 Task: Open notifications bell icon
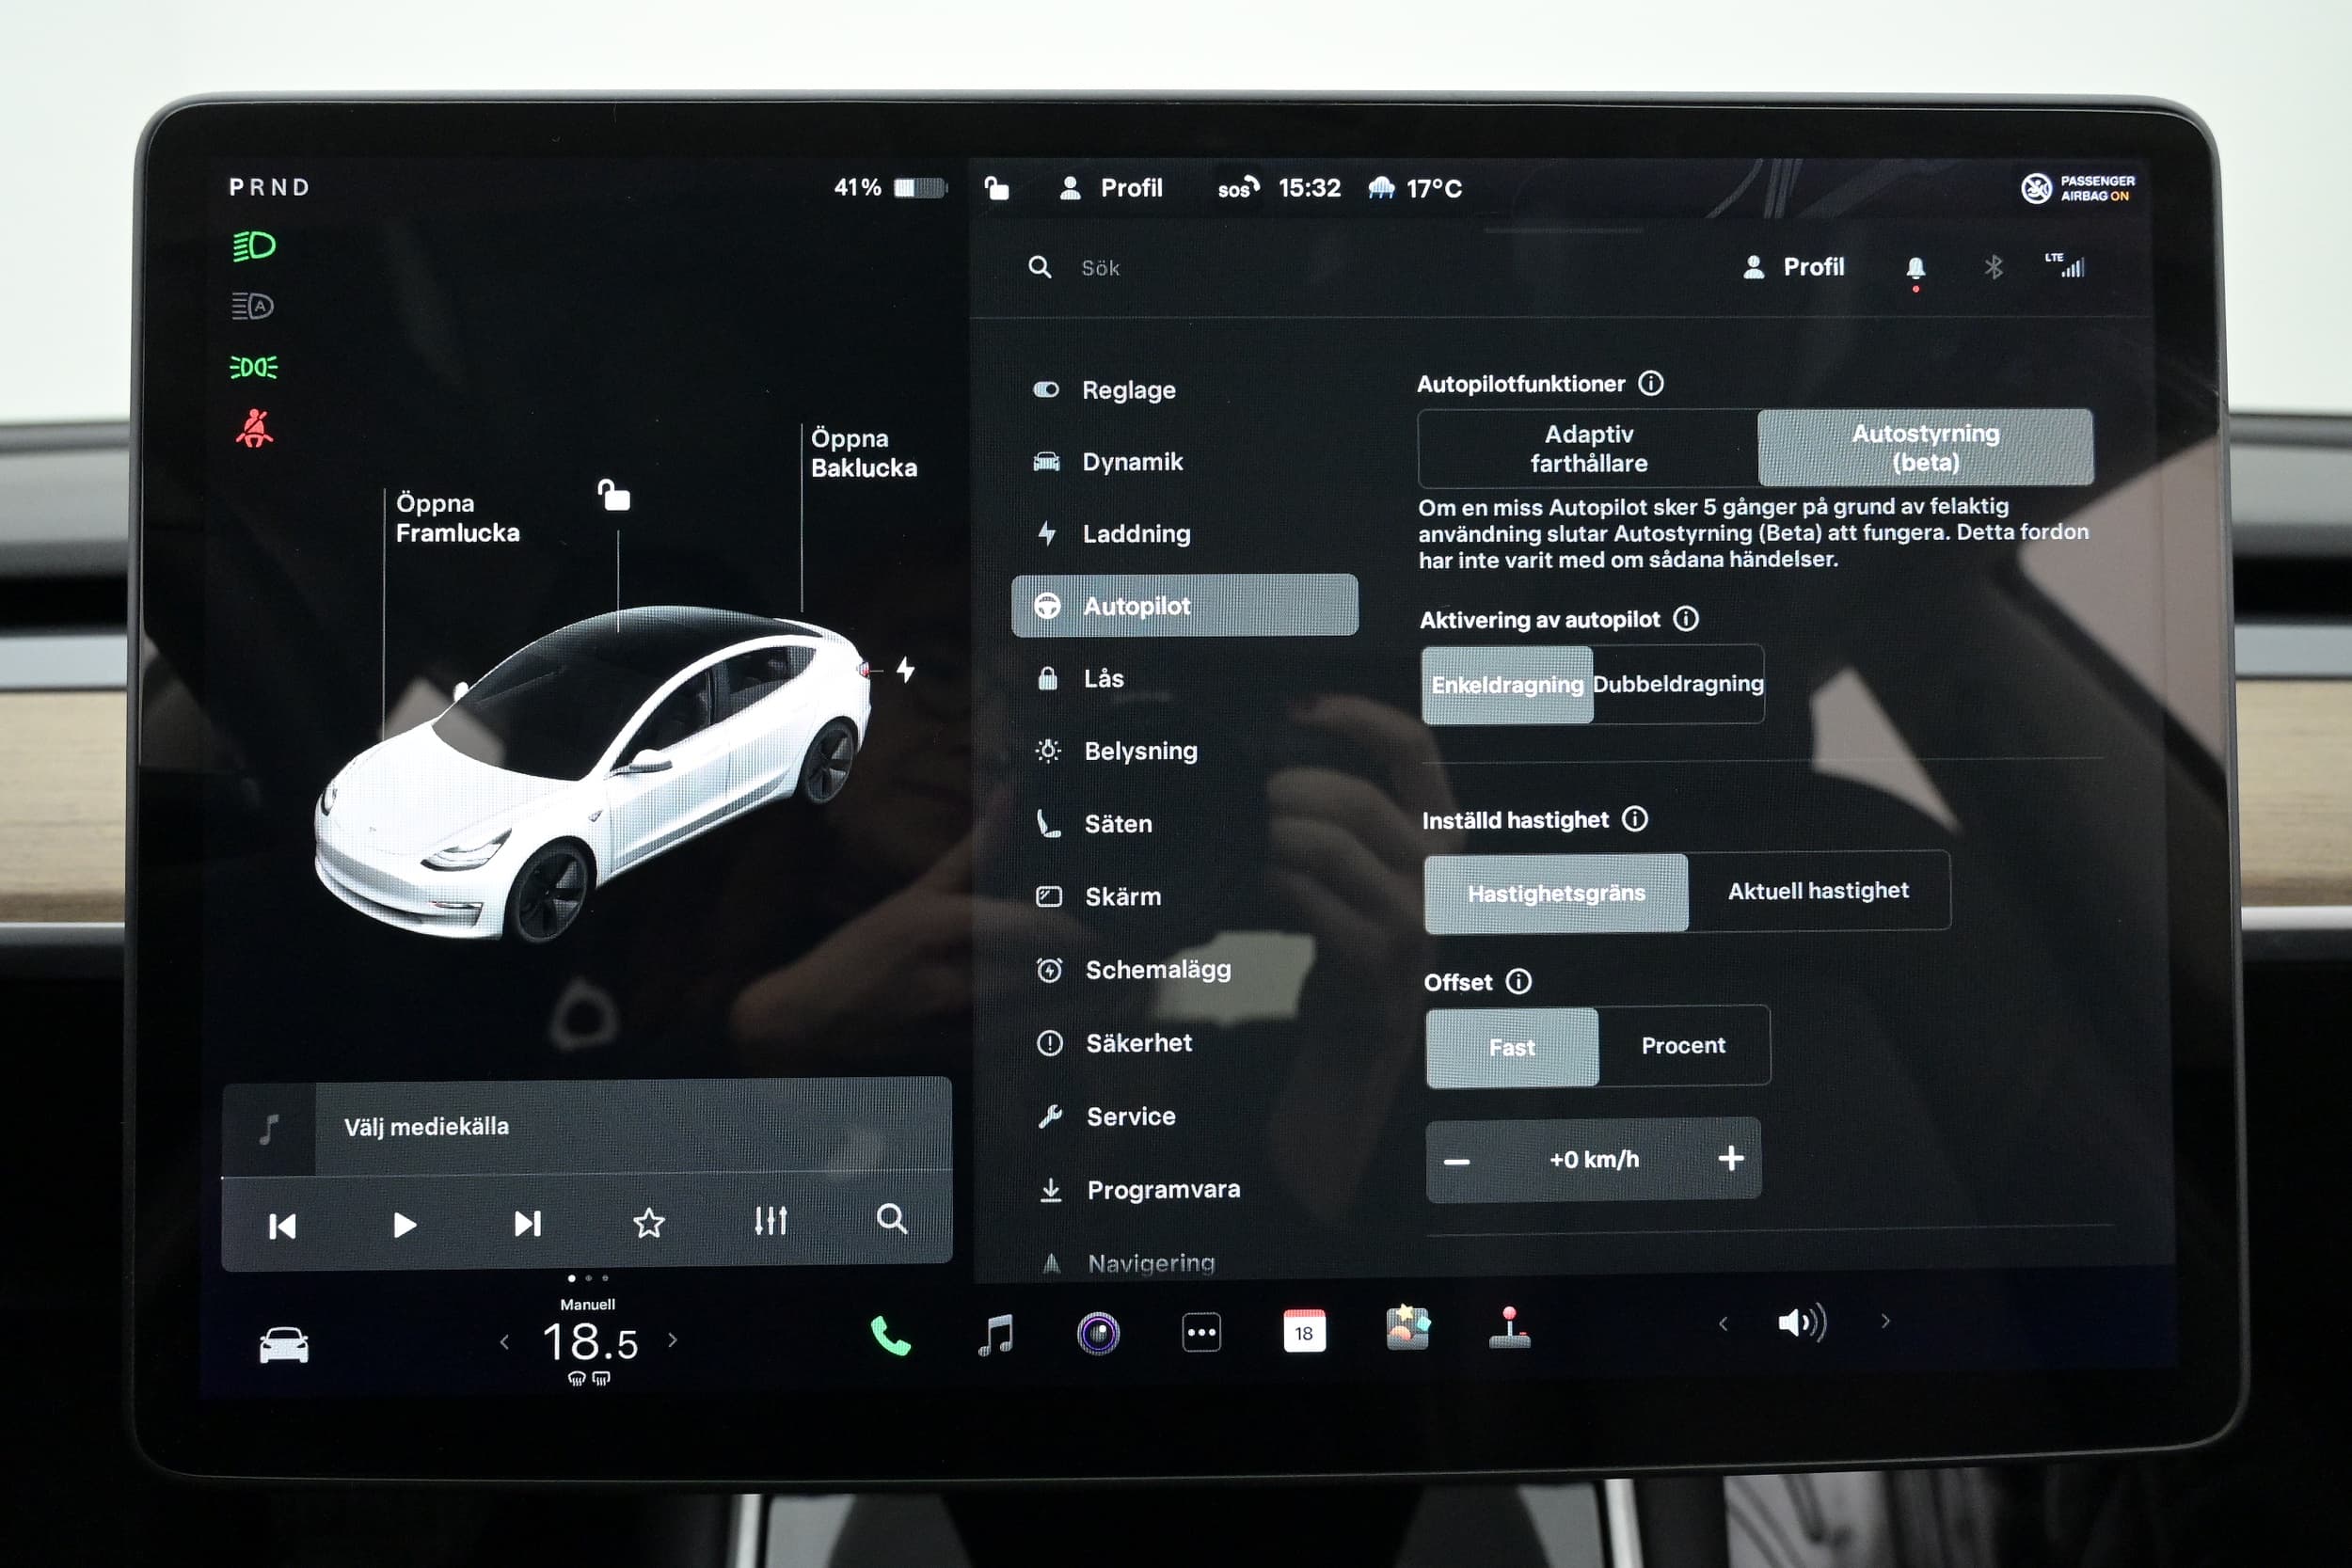(1915, 268)
